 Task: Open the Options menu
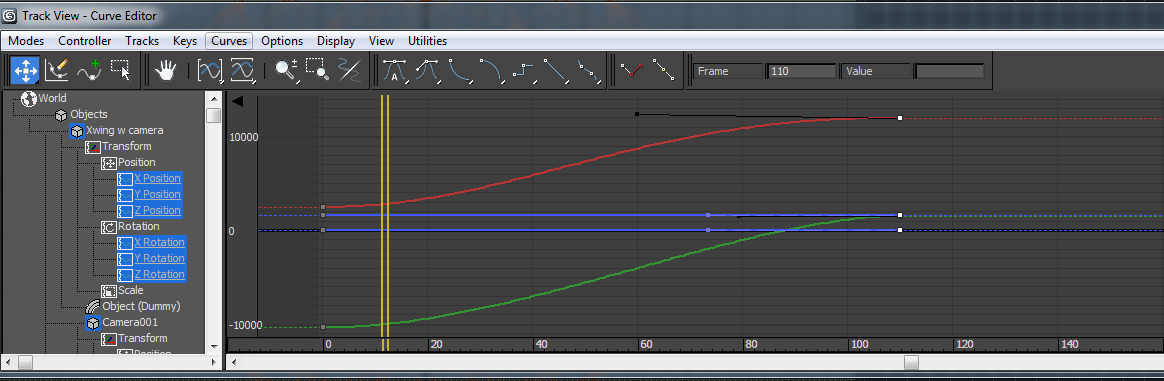click(282, 41)
